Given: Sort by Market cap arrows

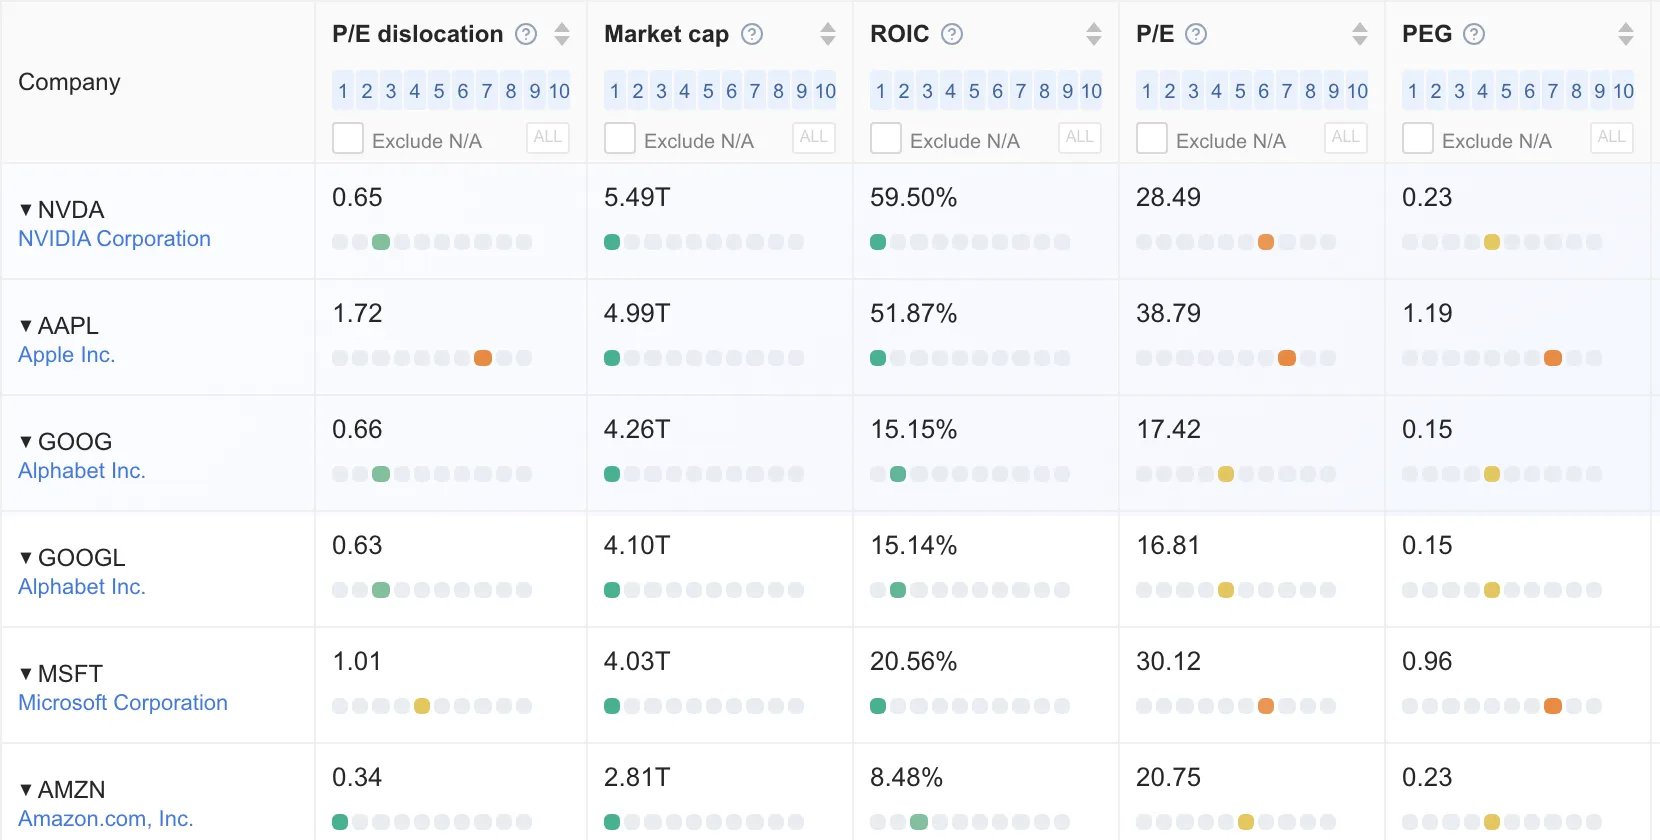Looking at the screenshot, I should tap(828, 34).
